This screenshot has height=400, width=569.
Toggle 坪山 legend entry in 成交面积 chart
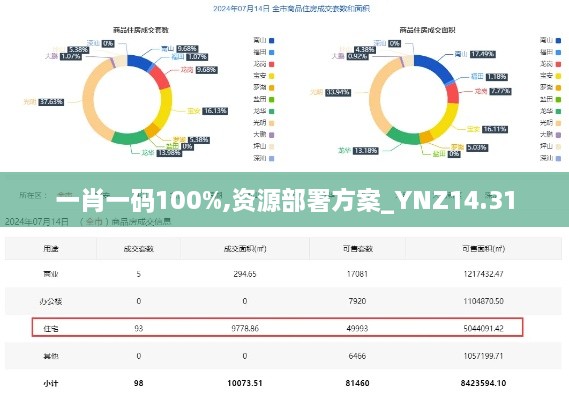(550, 146)
